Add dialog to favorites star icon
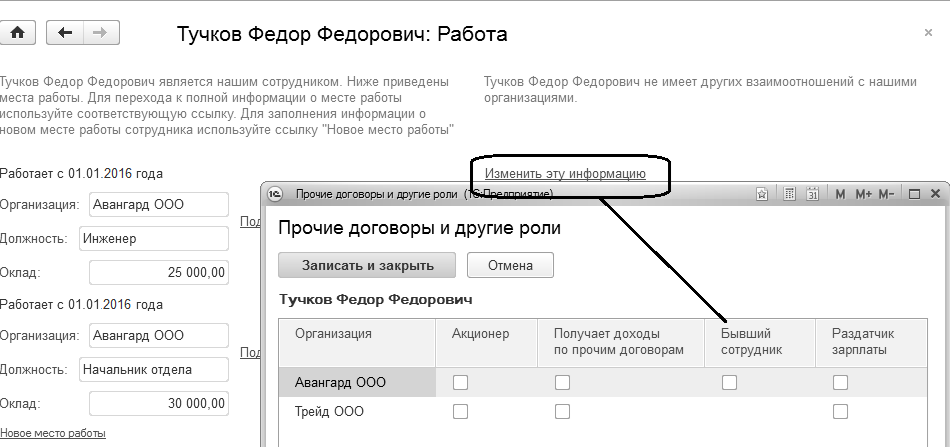The image size is (950, 447). pos(761,194)
